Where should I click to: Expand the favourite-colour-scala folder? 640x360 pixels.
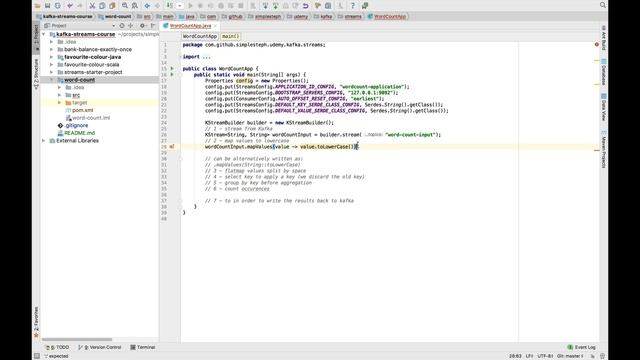51,64
